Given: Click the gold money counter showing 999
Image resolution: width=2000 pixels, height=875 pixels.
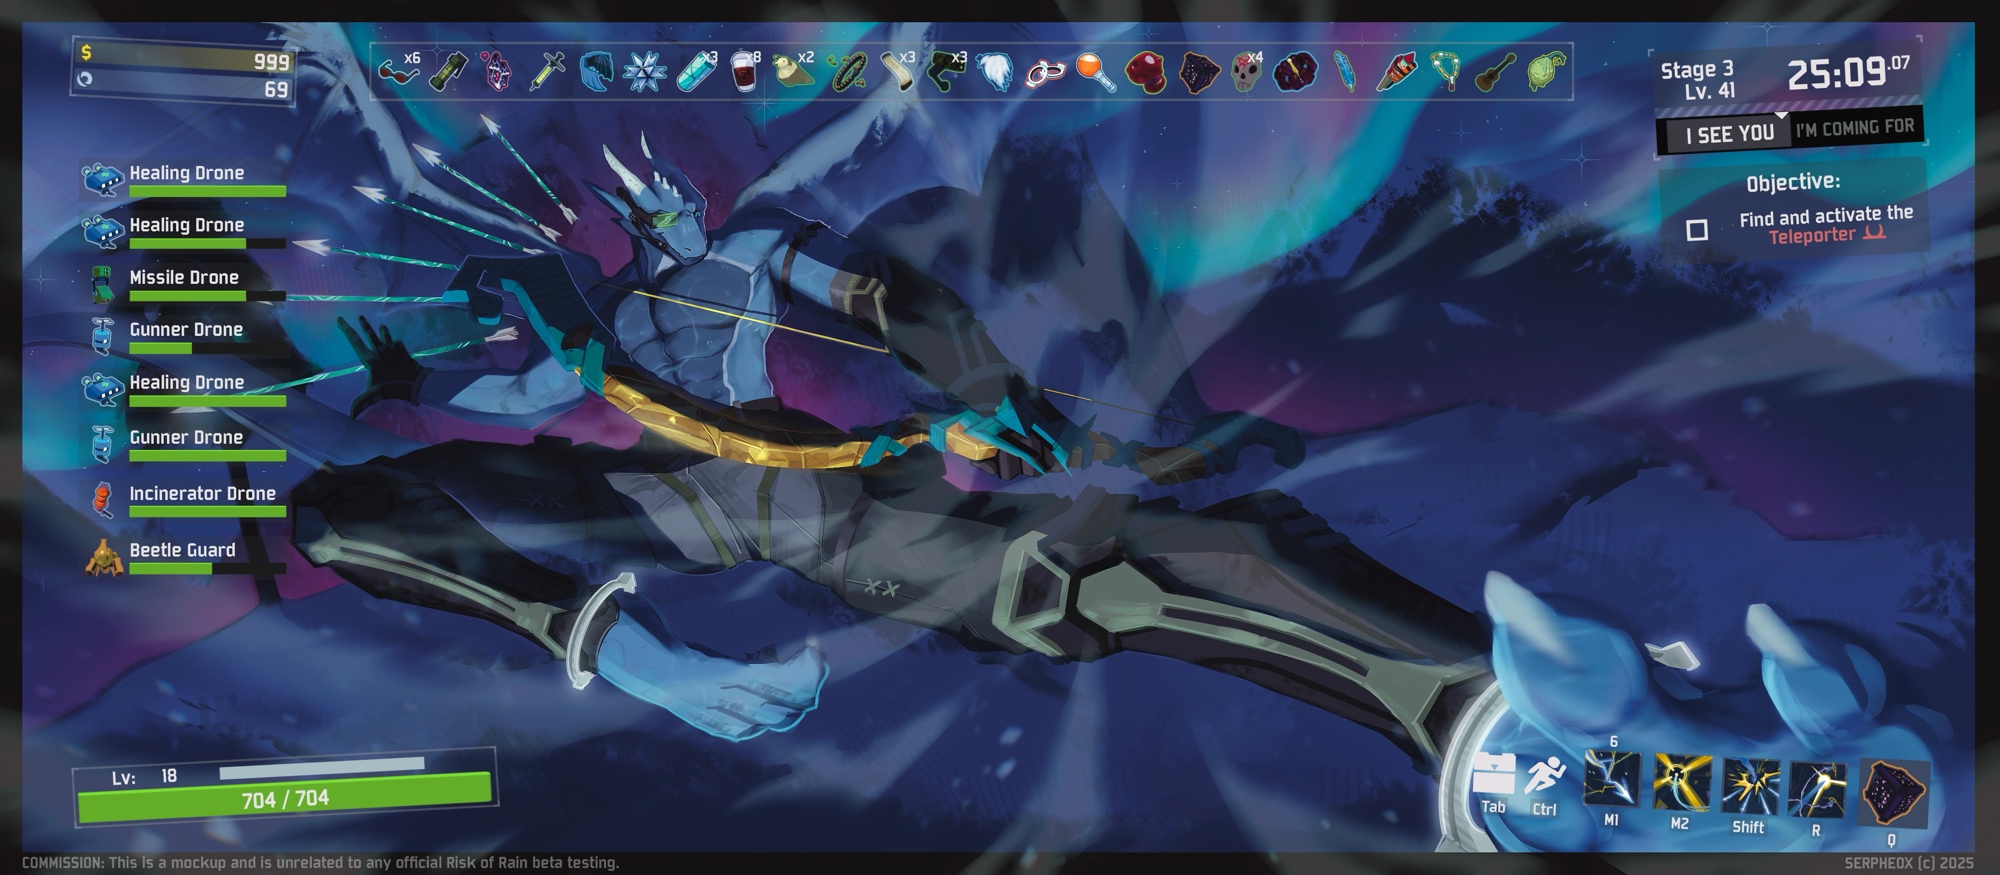Looking at the screenshot, I should pyautogui.click(x=185, y=59).
